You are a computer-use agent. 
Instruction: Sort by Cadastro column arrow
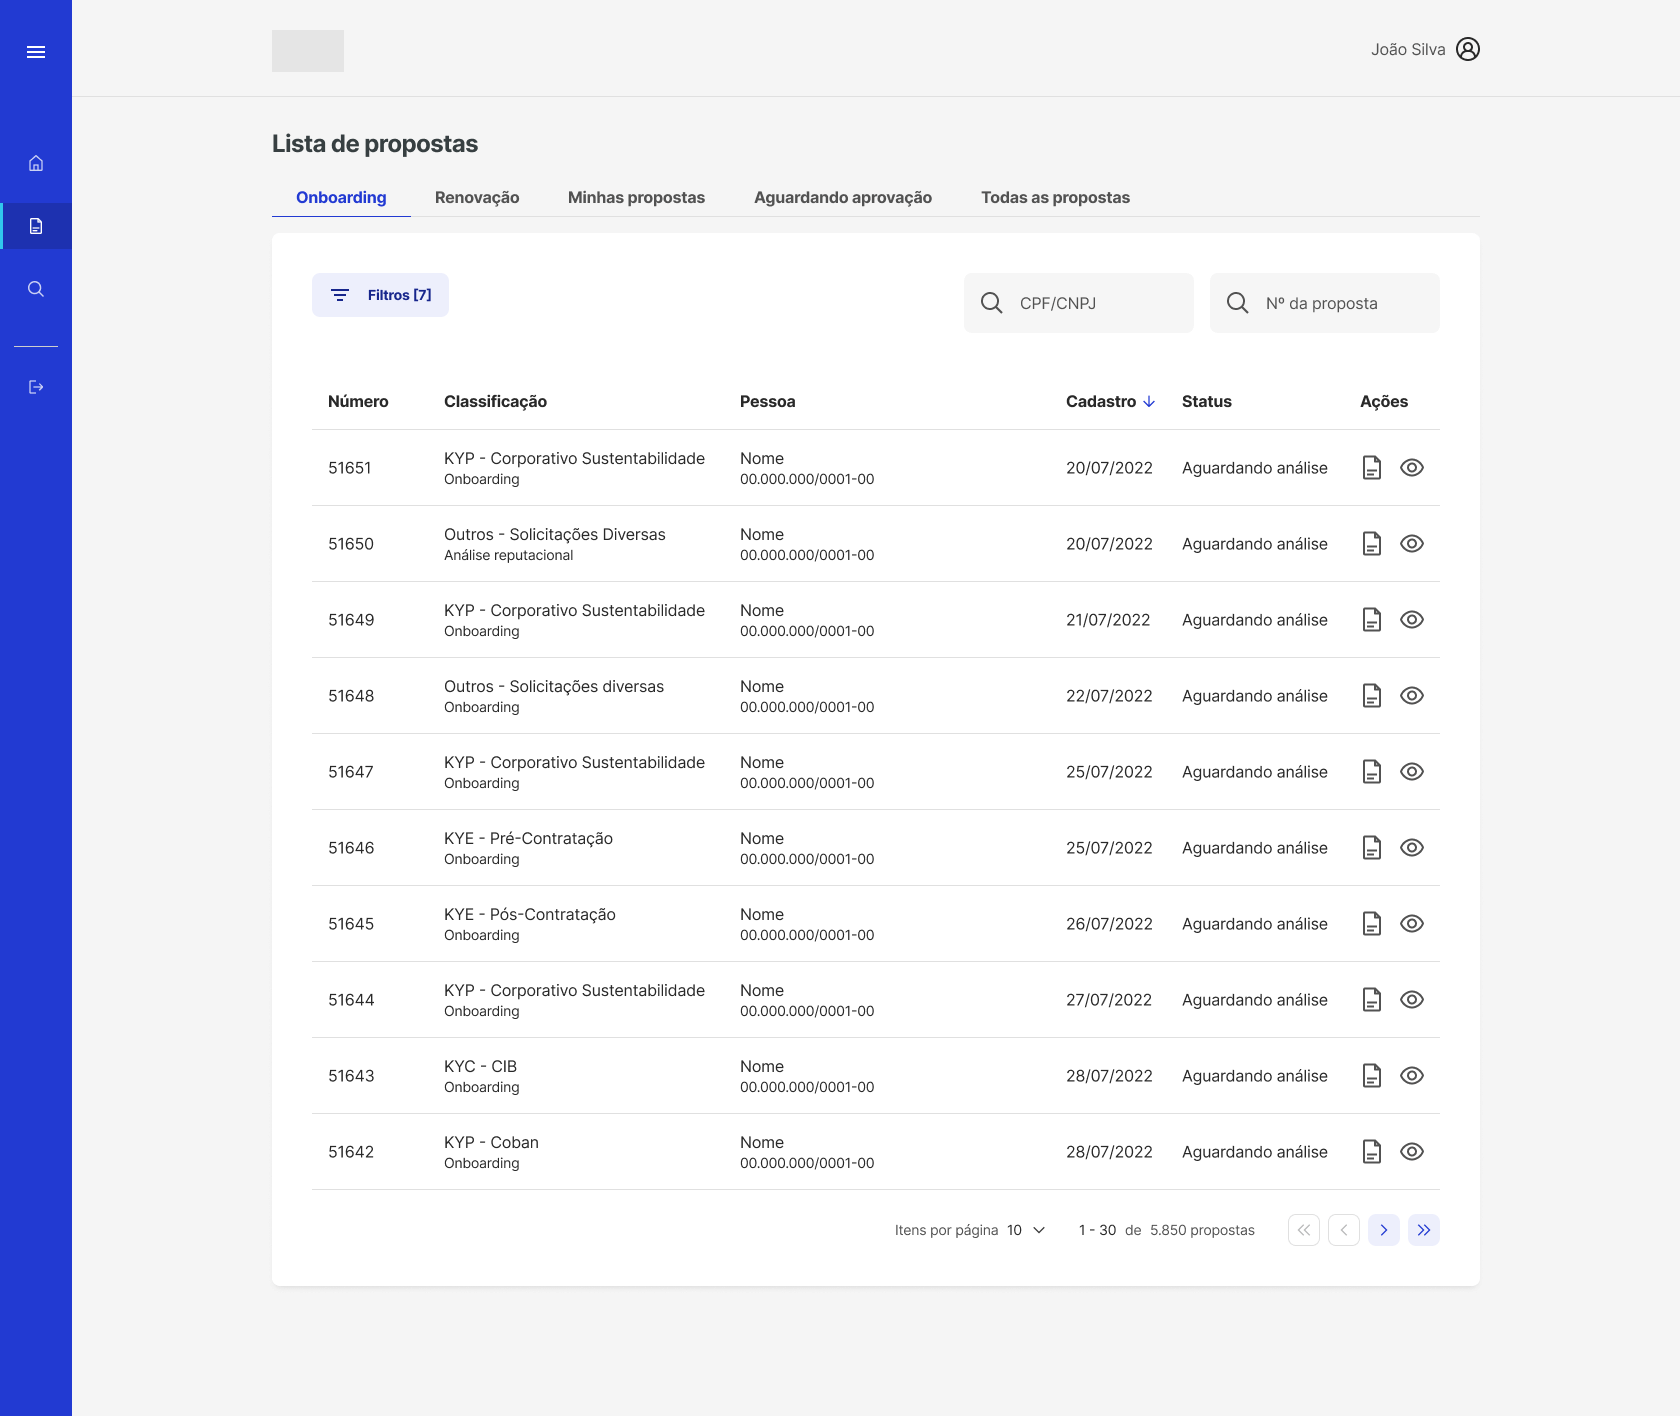(1149, 401)
